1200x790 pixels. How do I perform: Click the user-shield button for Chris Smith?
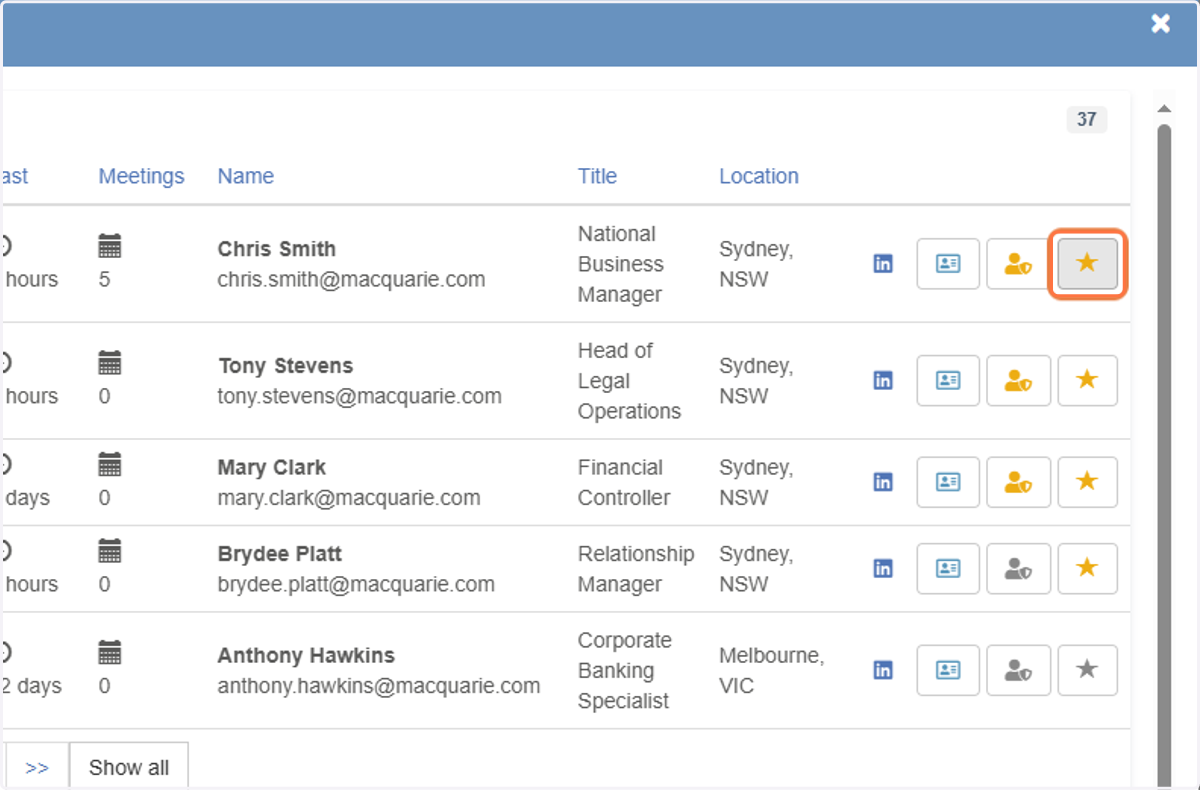coord(1018,264)
